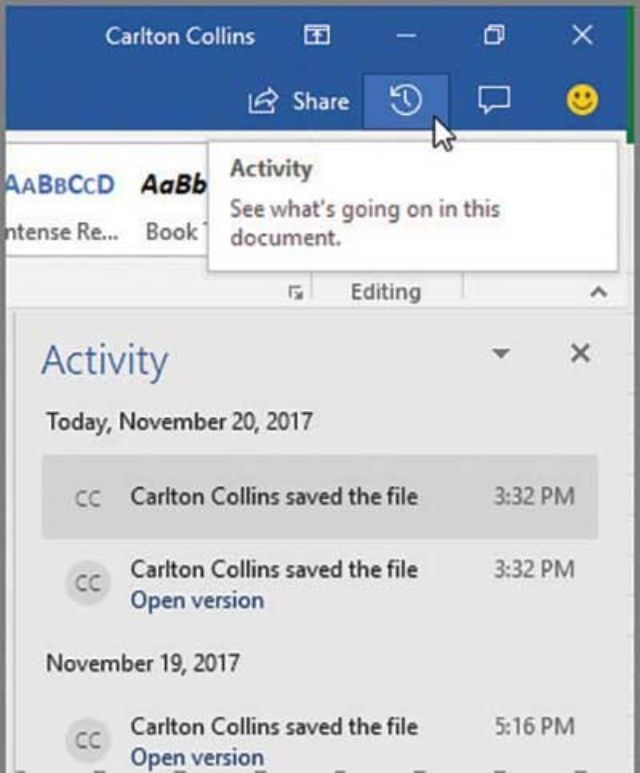Screen dimensions: 640x773
Task: Click the Carlton Collins account name
Action: (x=180, y=36)
